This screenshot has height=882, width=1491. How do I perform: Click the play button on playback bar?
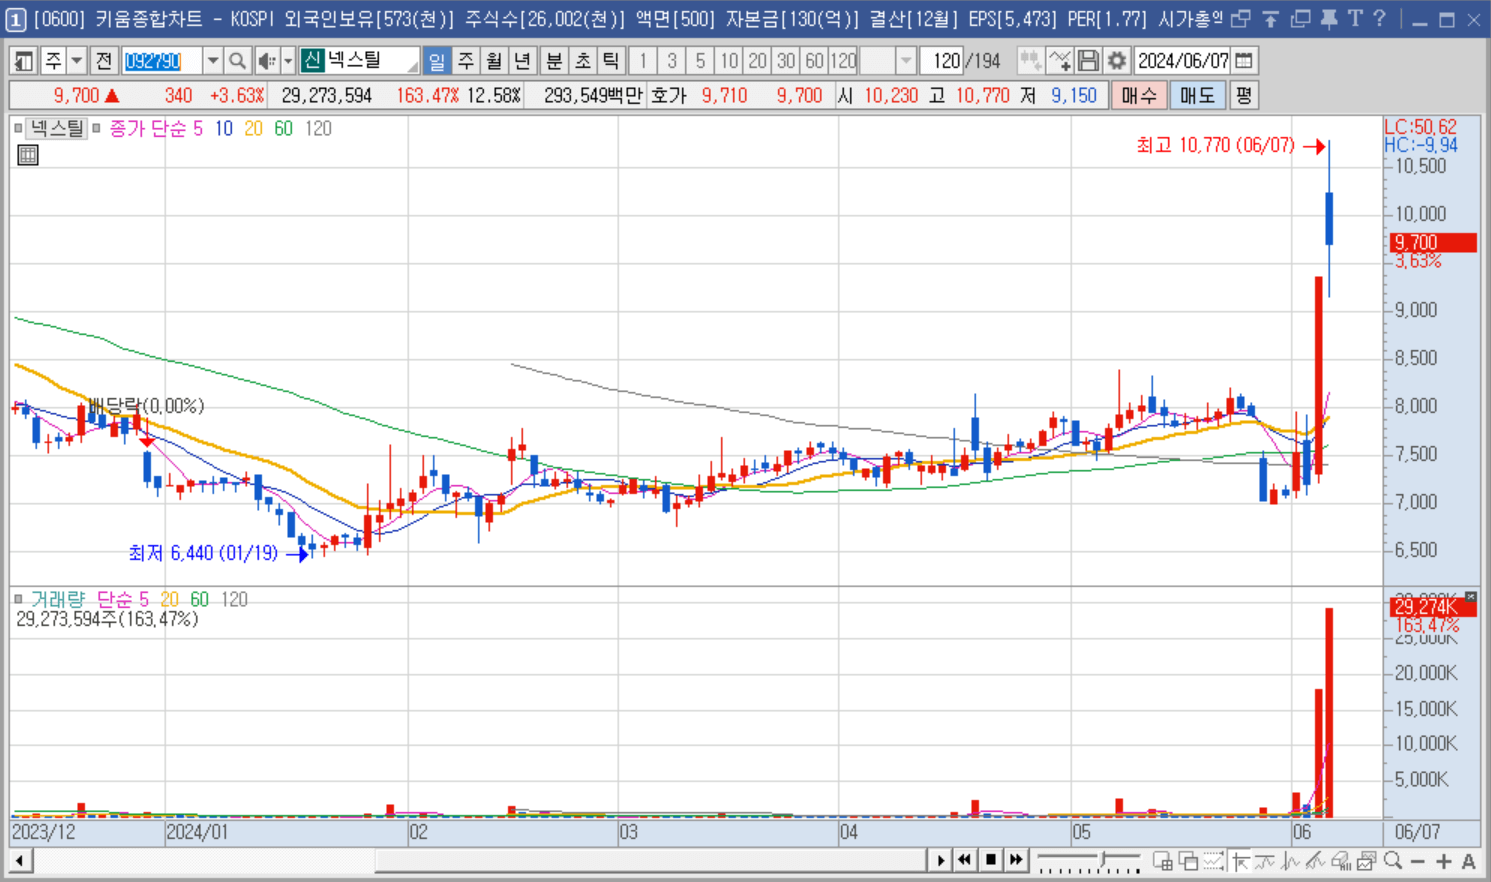point(940,860)
